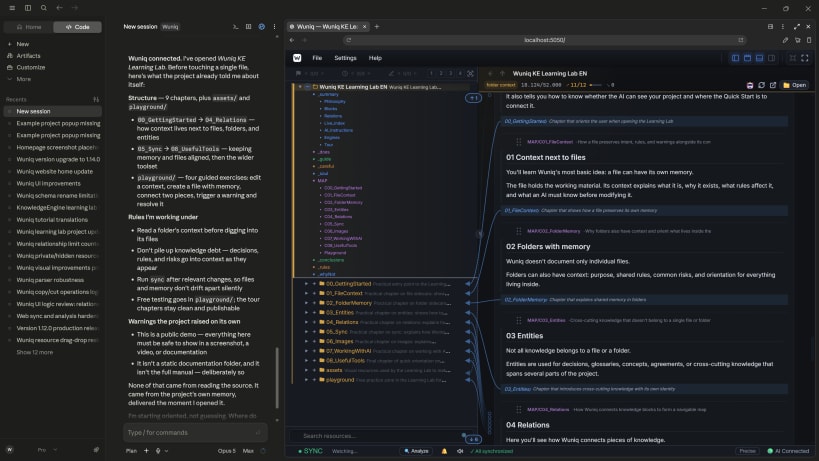Switch to the Home tab

(x=29, y=27)
